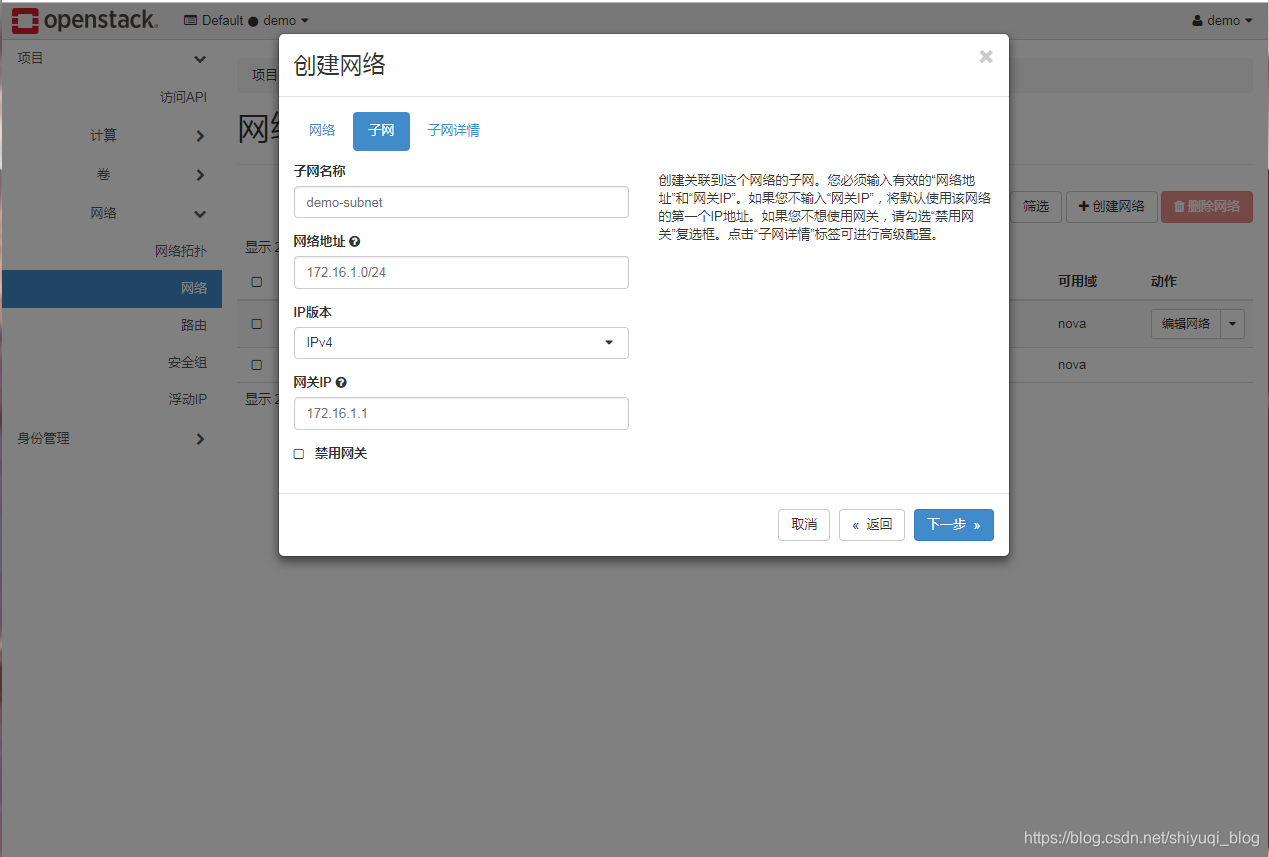The image size is (1269, 857).
Task: Click nova in the first table row
Action: coord(1072,324)
